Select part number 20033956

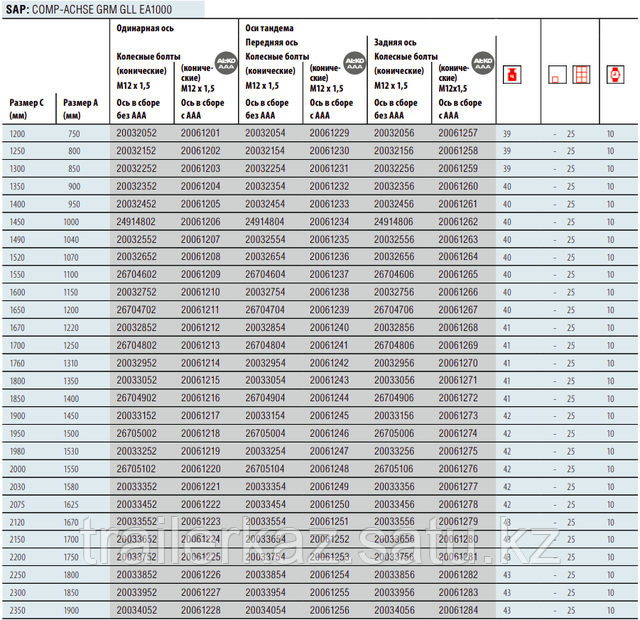[394, 592]
